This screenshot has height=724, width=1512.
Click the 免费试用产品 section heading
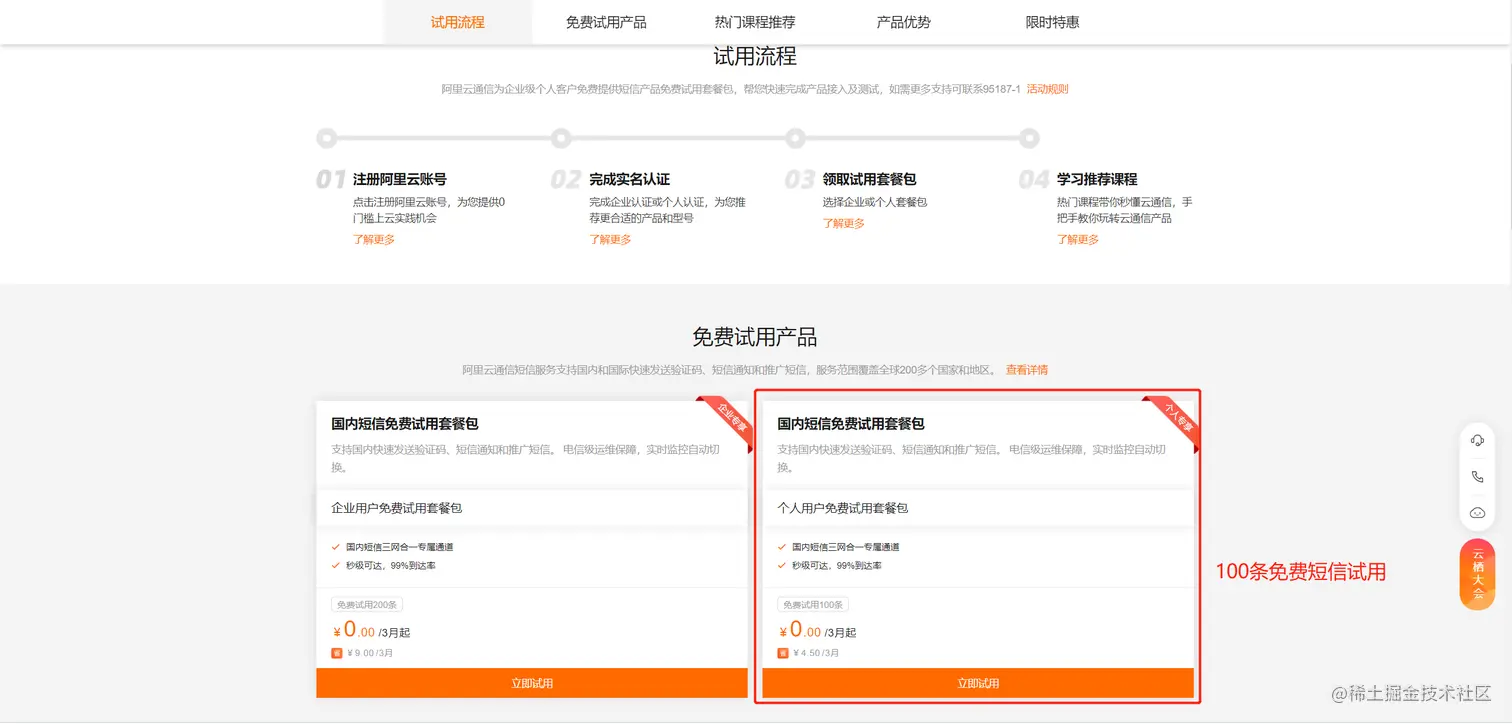[x=755, y=337]
